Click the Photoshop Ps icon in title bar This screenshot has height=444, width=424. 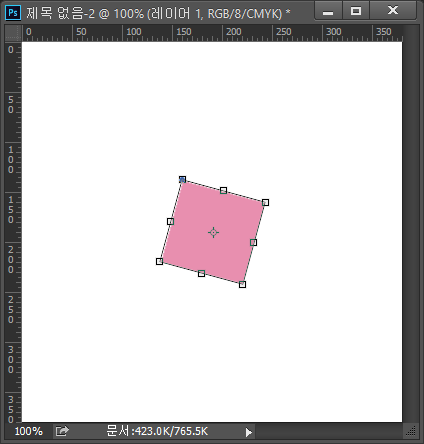click(x=13, y=13)
